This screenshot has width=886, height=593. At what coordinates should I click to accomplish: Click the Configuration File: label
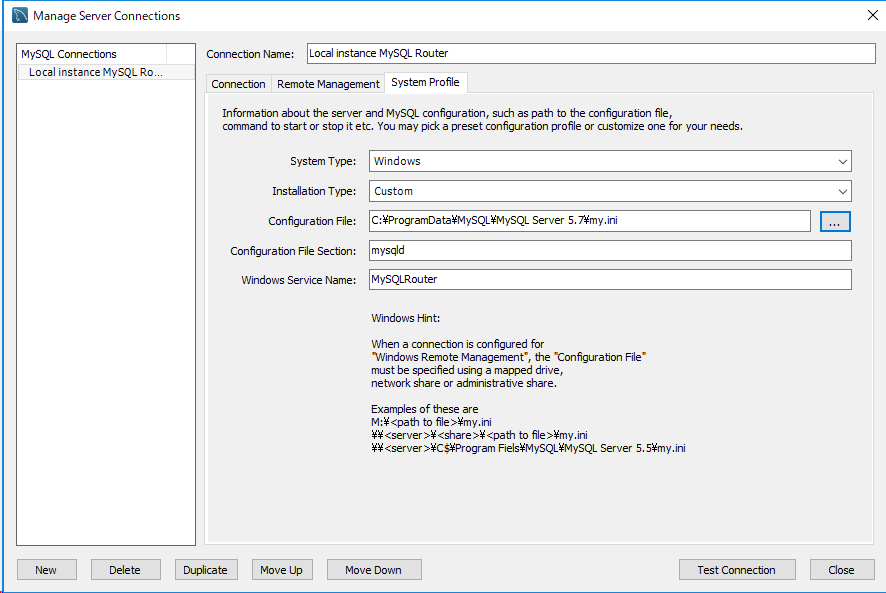[312, 221]
